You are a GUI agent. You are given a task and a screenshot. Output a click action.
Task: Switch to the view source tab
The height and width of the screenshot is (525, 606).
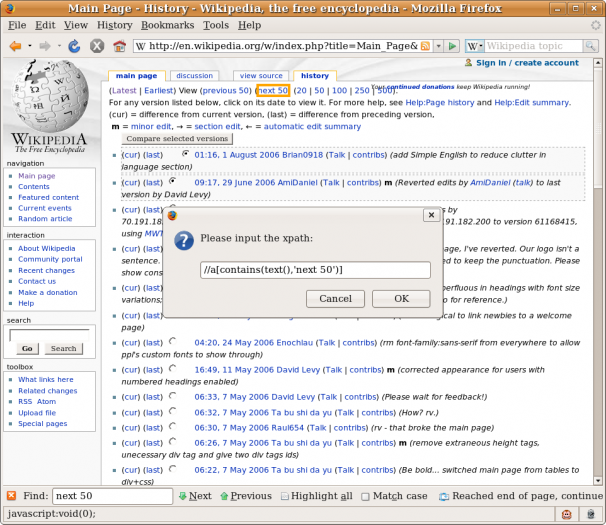click(261, 76)
